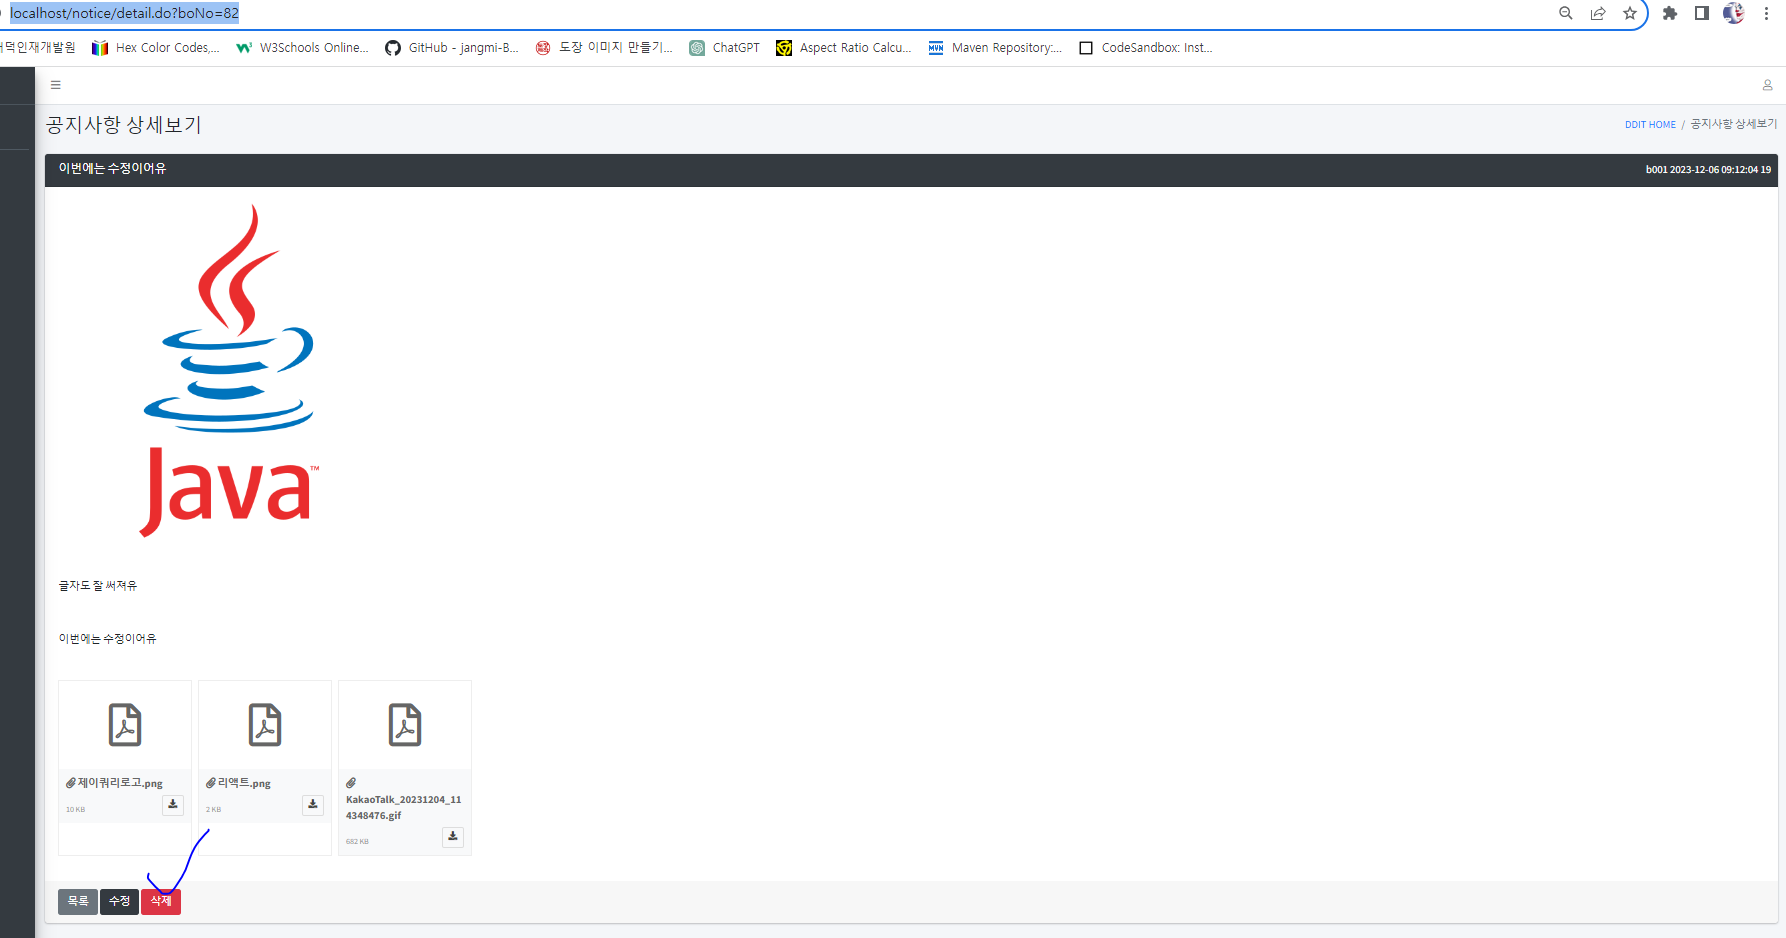Click 공지사항 상세보기 breadcrumb text
The width and height of the screenshot is (1786, 938).
click(x=1734, y=124)
